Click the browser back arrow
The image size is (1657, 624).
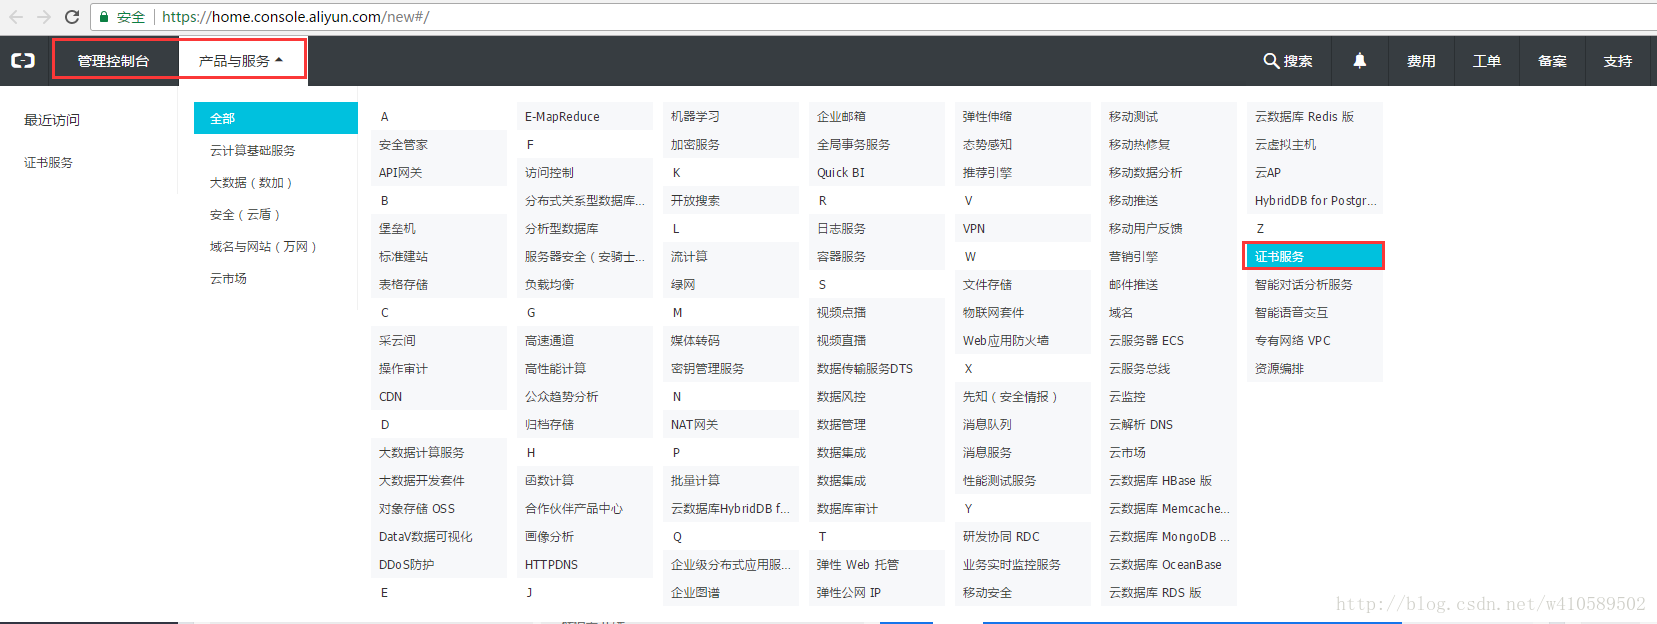[x=16, y=17]
